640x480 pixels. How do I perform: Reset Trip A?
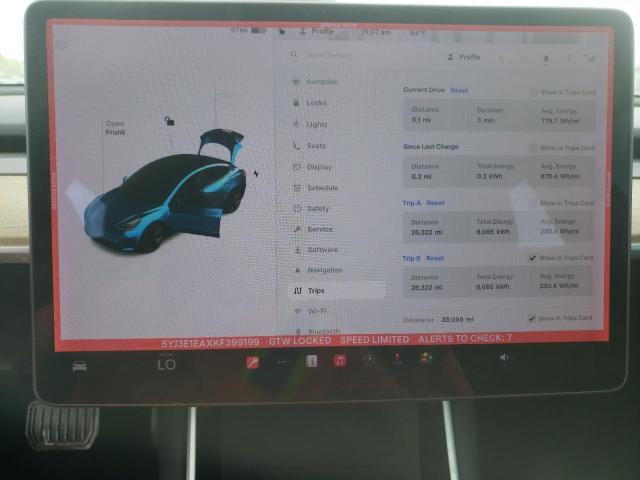click(436, 203)
